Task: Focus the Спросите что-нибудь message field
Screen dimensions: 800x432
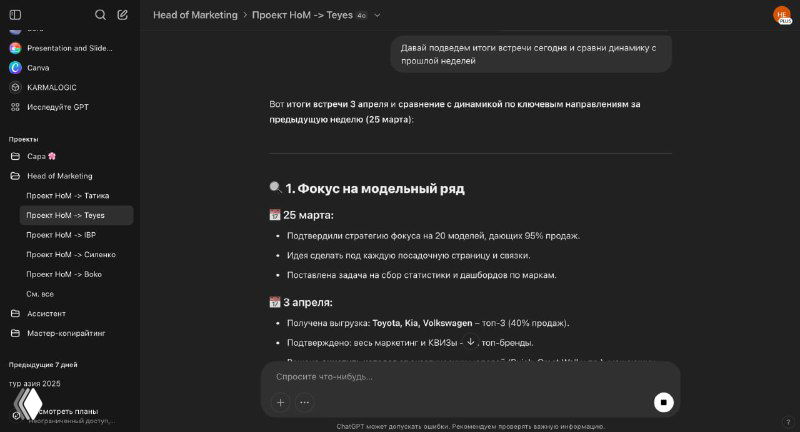Action: click(x=469, y=376)
